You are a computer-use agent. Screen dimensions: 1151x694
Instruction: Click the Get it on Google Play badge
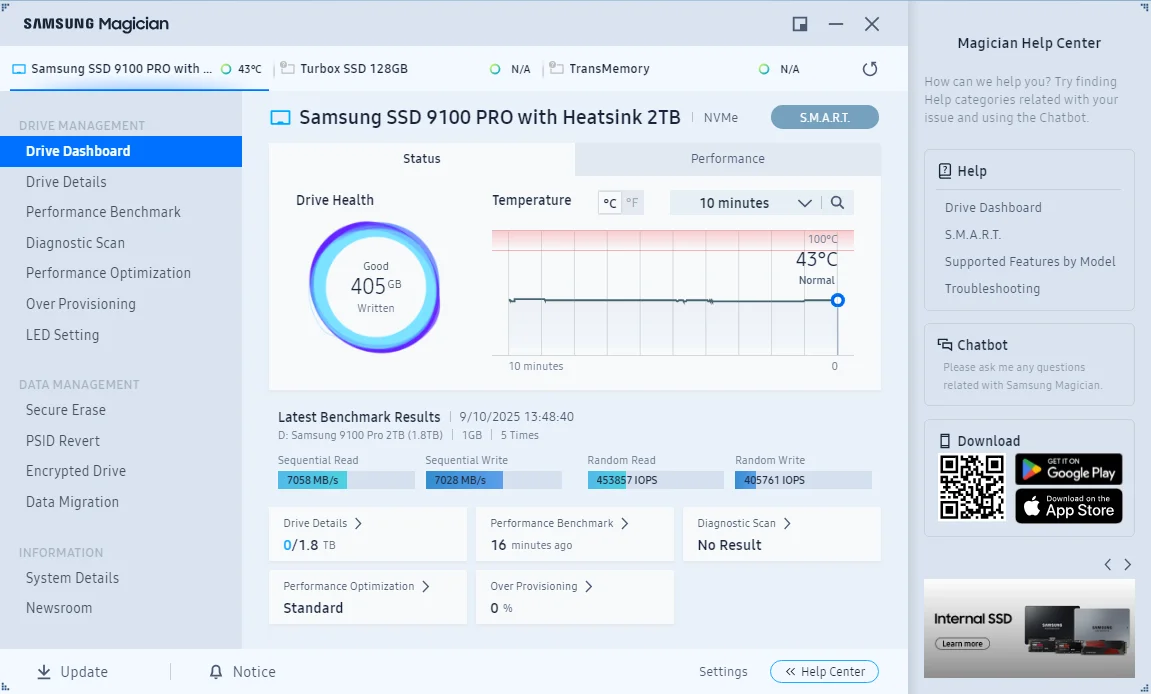click(x=1069, y=469)
